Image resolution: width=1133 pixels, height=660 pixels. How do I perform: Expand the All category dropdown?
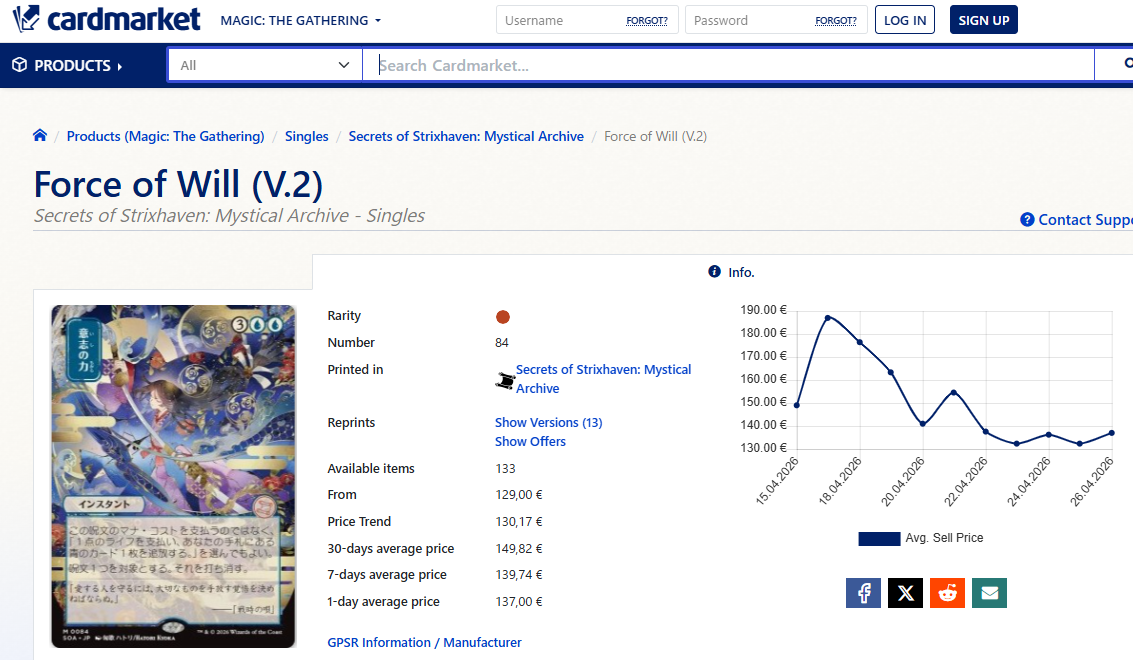click(264, 65)
